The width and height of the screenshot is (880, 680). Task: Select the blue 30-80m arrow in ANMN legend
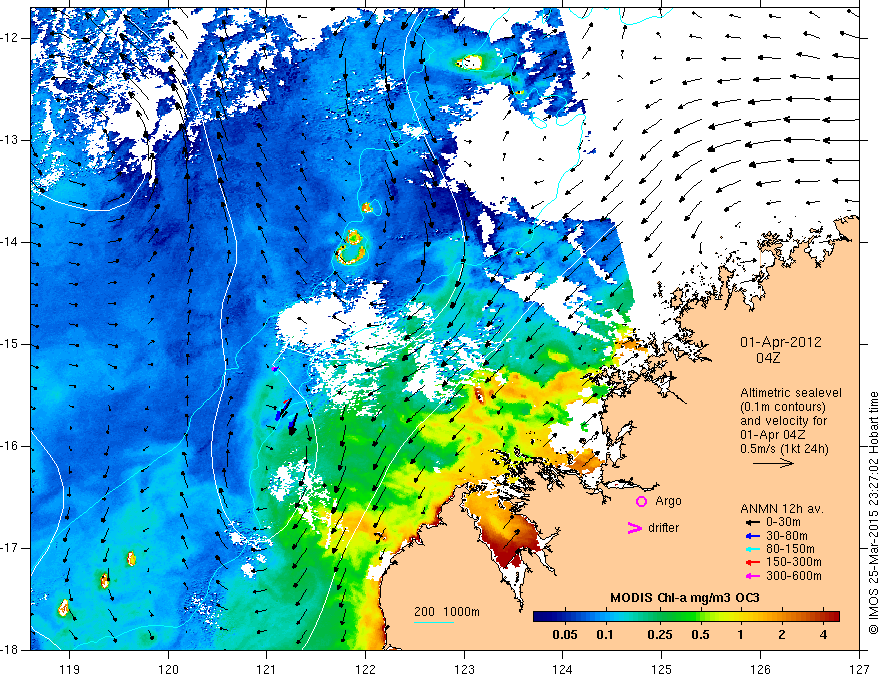[752, 536]
